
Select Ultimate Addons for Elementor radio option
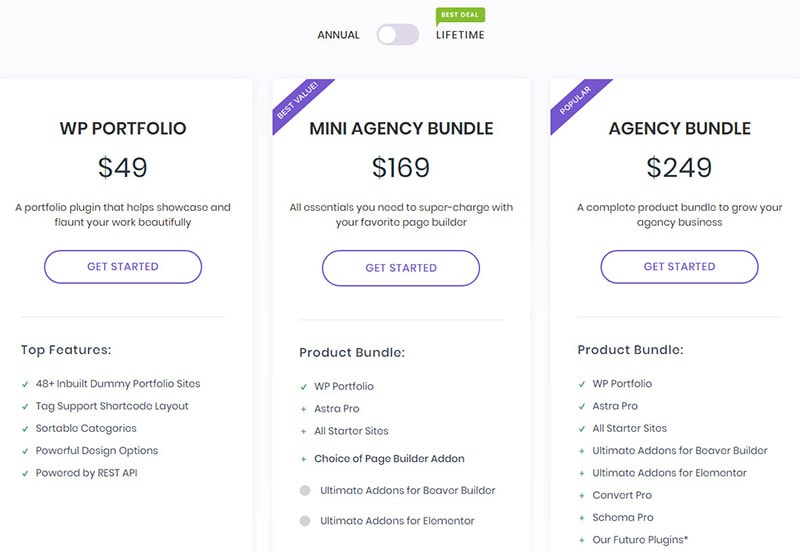pyautogui.click(x=305, y=521)
